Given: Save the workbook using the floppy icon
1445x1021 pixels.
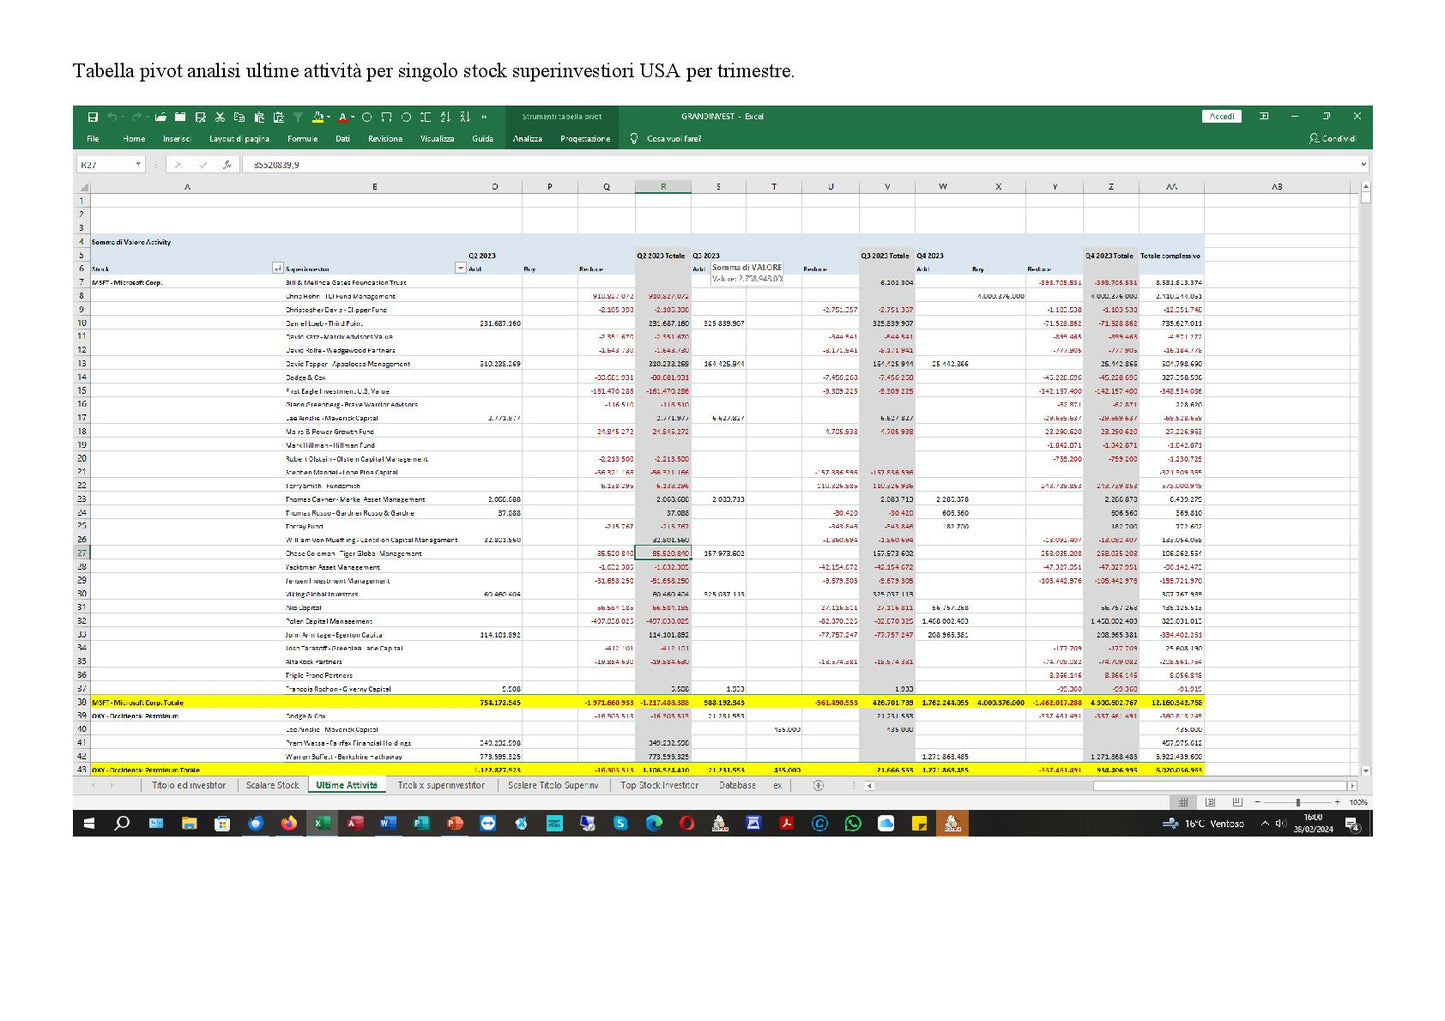Looking at the screenshot, I should click(92, 117).
